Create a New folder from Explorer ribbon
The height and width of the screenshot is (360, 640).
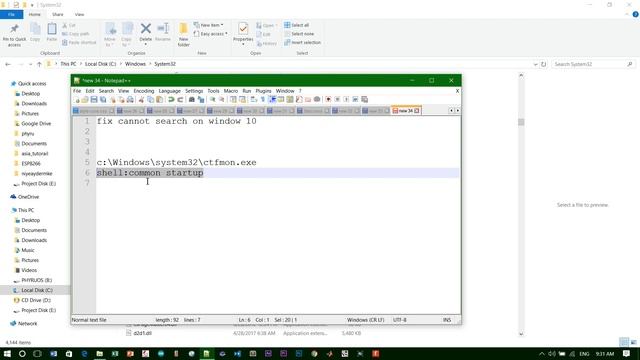pyautogui.click(x=184, y=35)
